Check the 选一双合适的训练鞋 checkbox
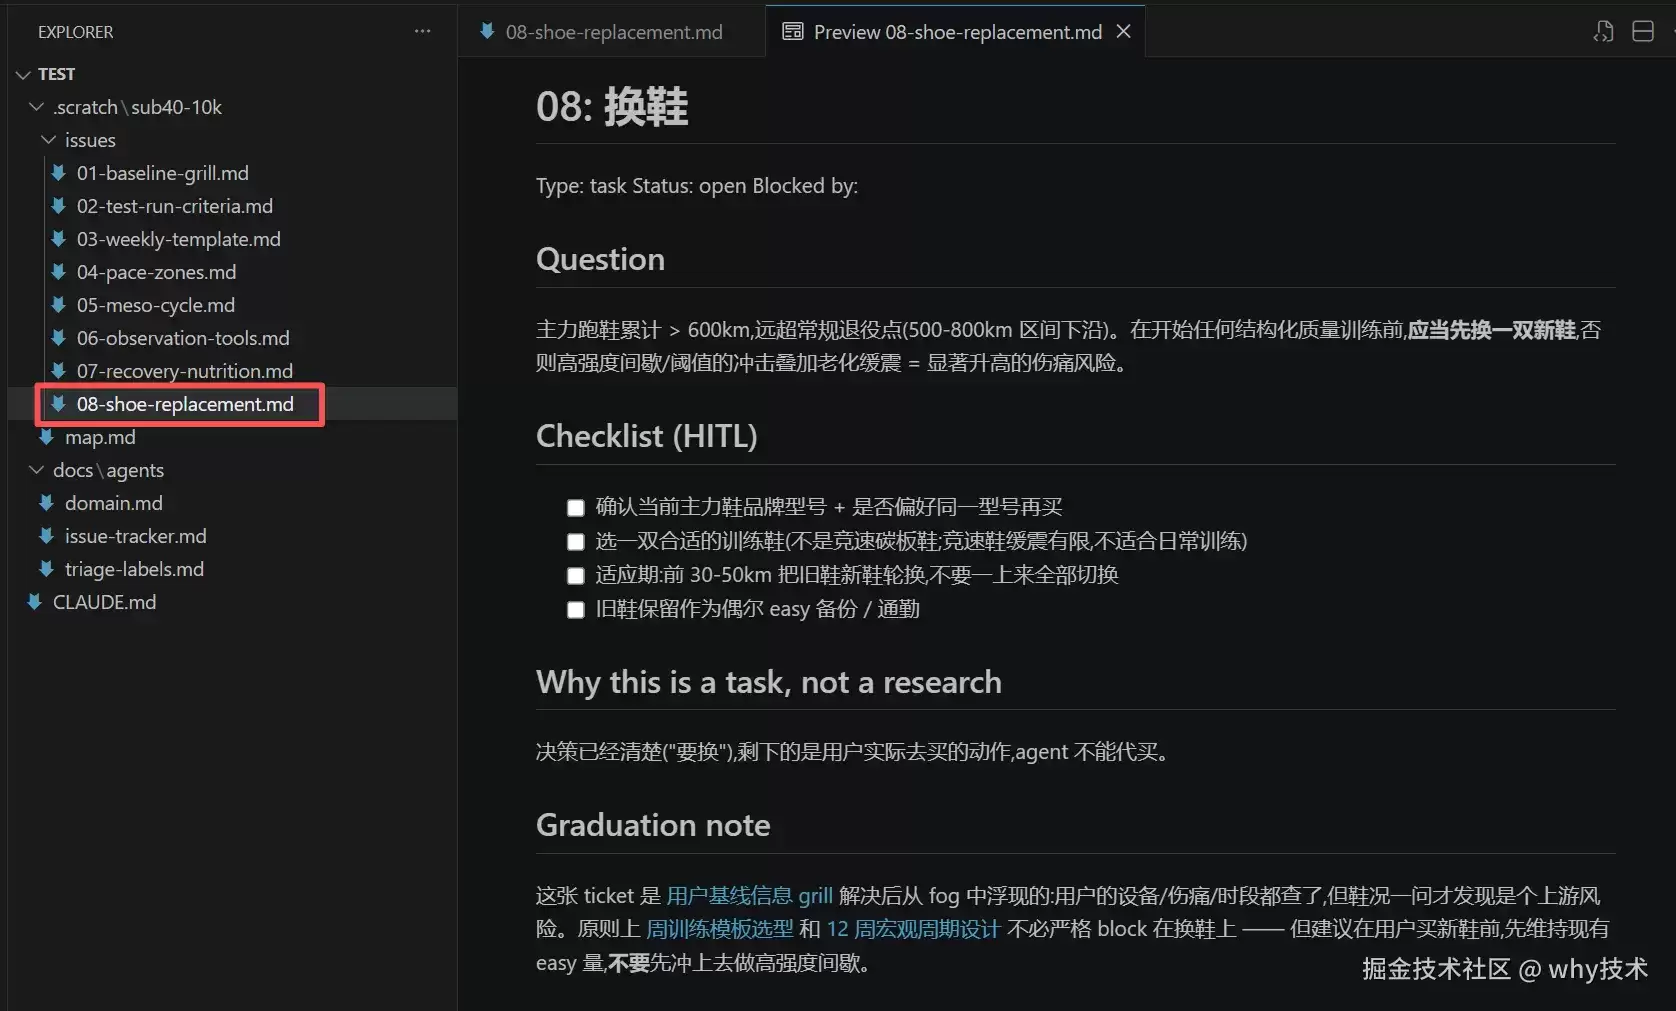1676x1011 pixels. pyautogui.click(x=575, y=542)
